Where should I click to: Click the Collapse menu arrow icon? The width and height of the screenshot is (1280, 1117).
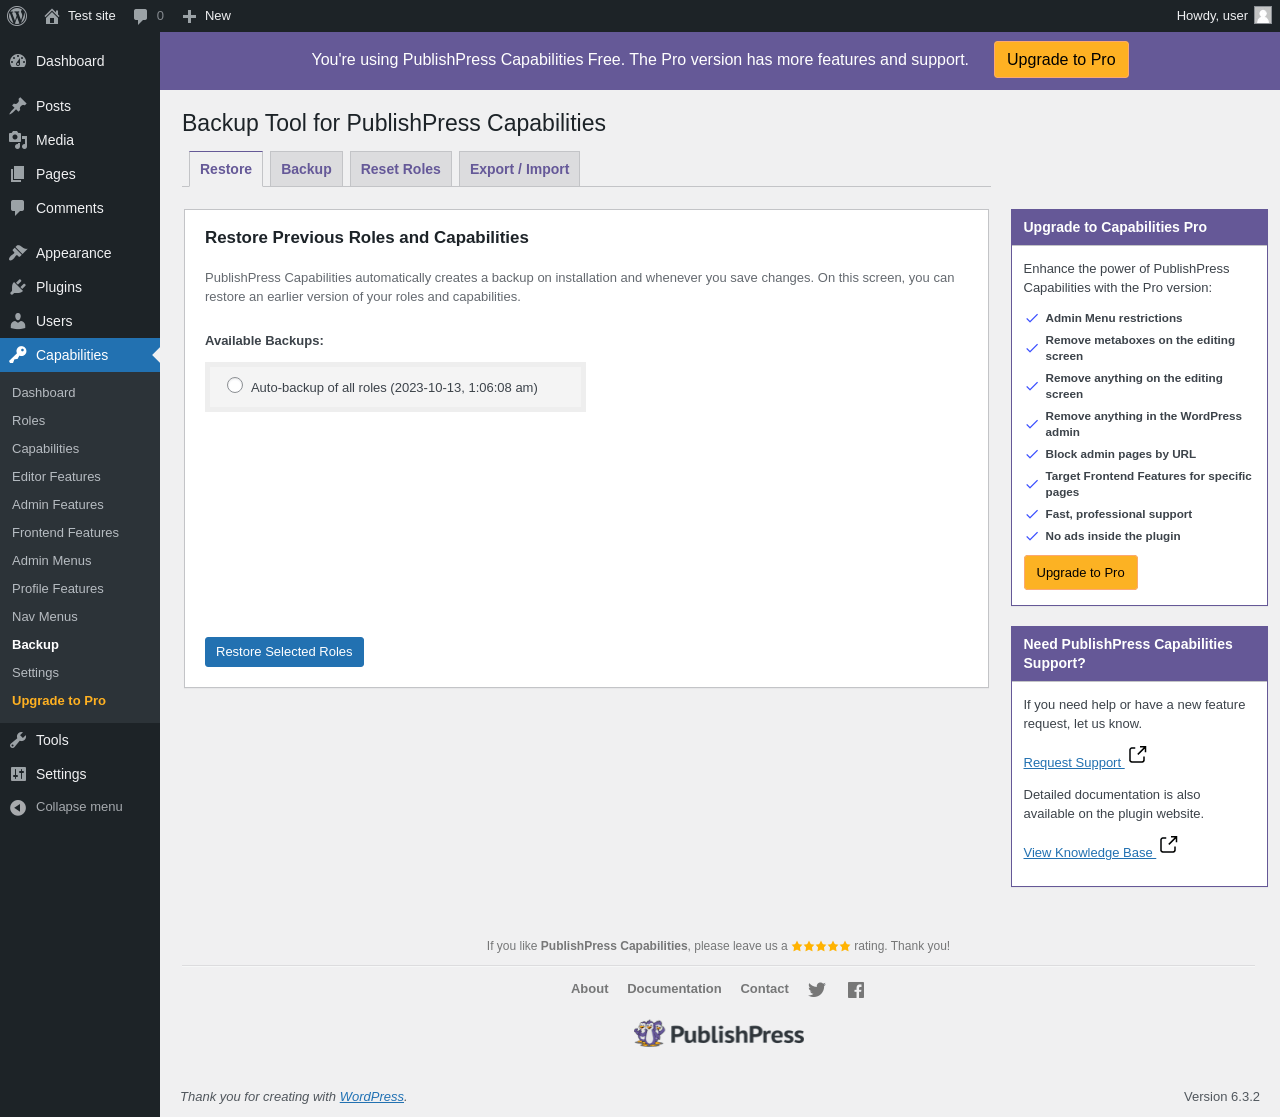[x=18, y=807]
